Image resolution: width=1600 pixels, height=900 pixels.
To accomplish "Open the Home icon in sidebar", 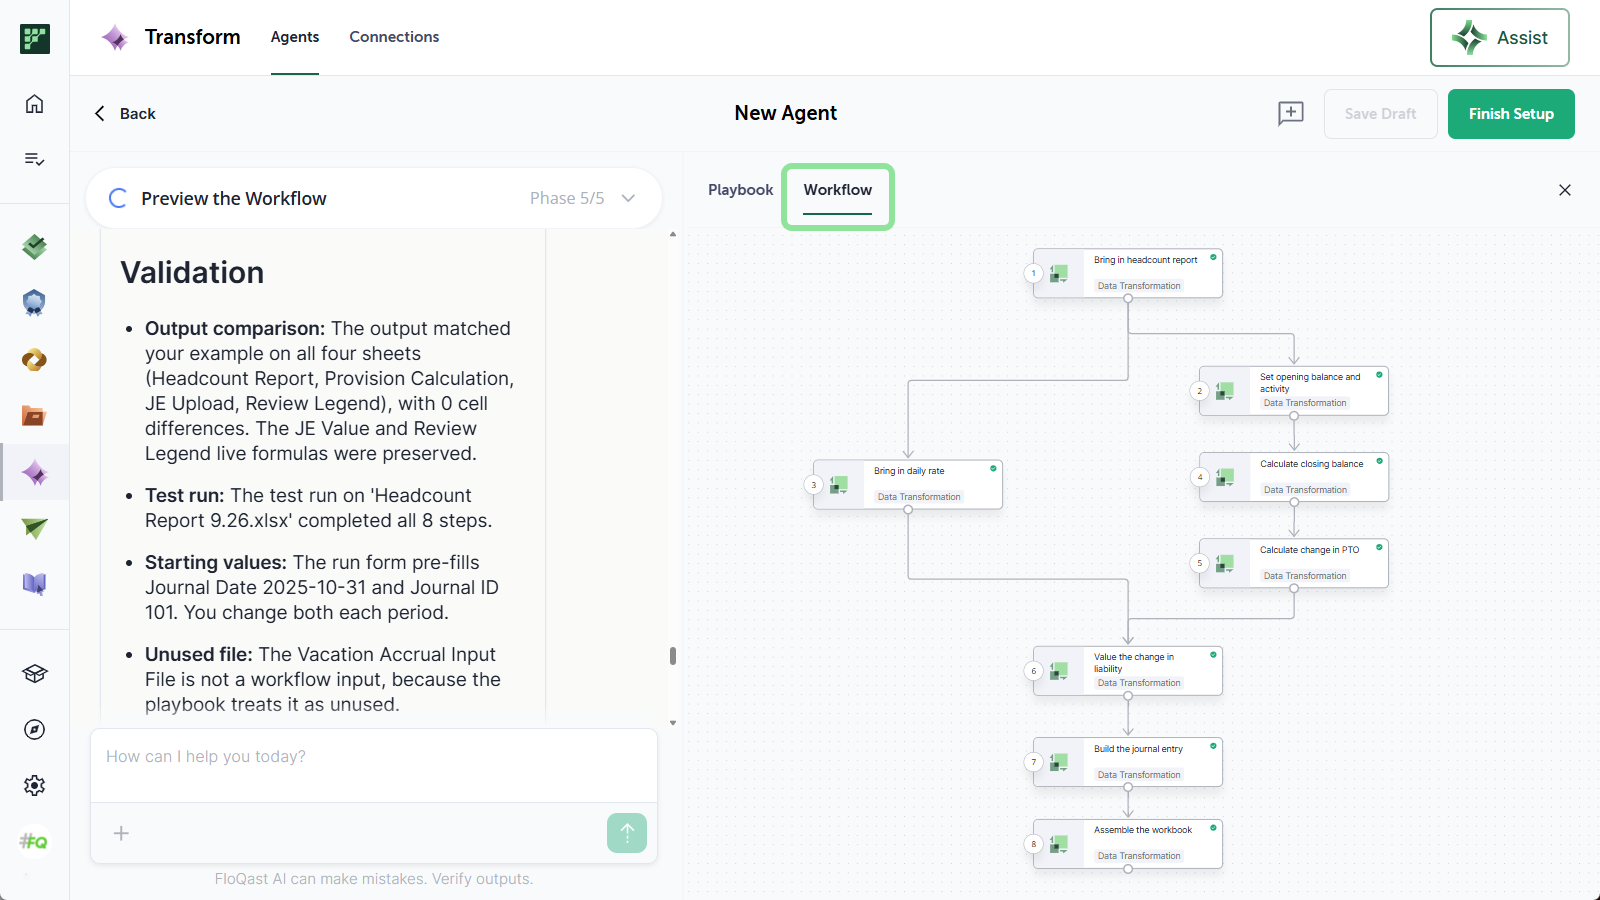I will (x=35, y=104).
